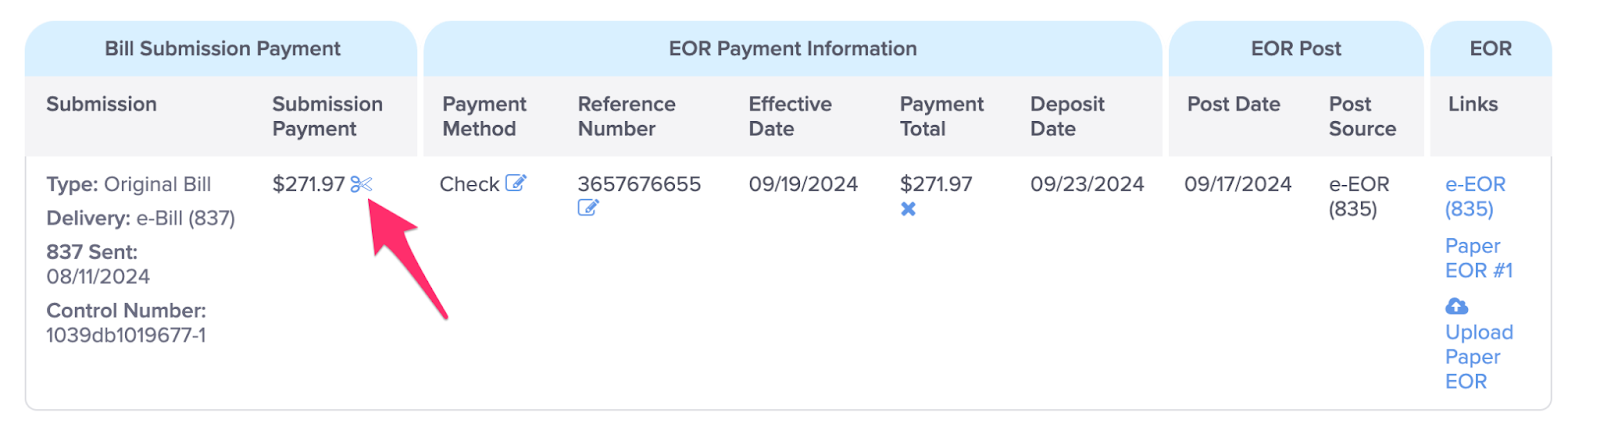Select the Bill Submission Payment header tab

coord(222,49)
